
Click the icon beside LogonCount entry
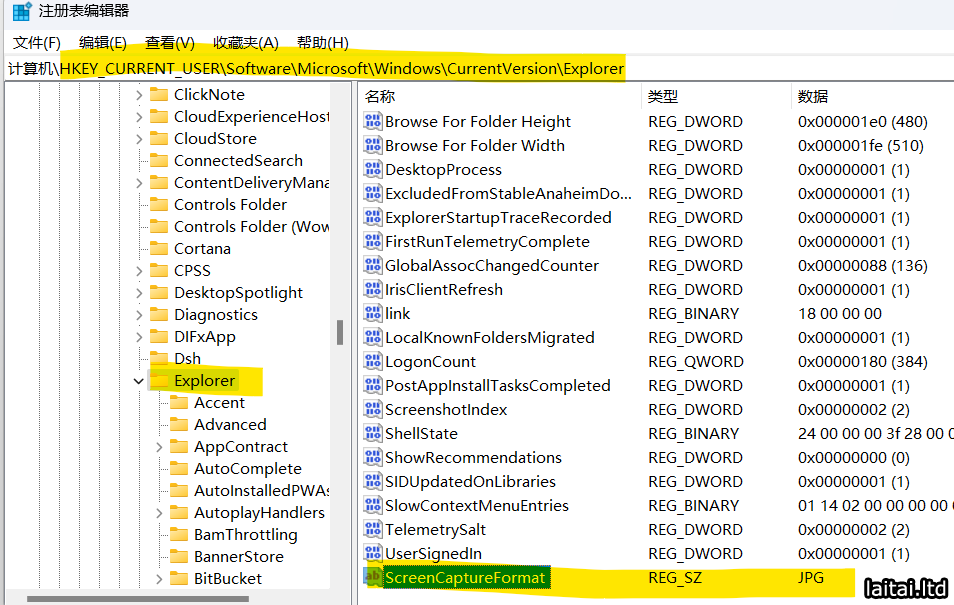tap(373, 362)
